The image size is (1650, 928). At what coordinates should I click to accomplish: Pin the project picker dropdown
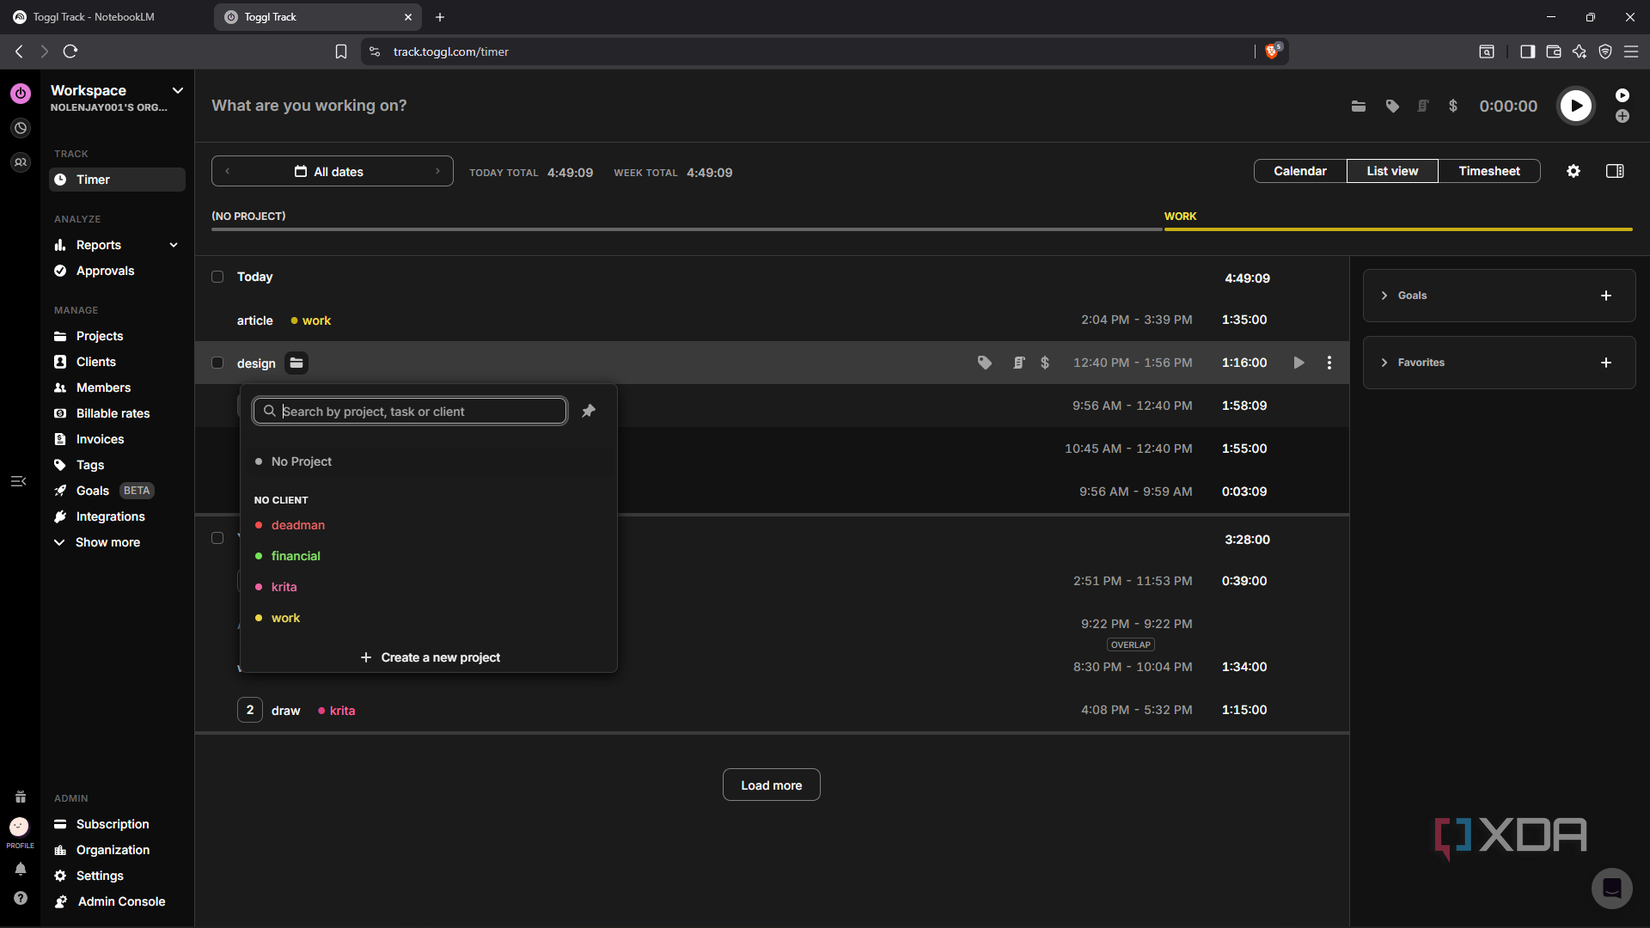tap(589, 411)
